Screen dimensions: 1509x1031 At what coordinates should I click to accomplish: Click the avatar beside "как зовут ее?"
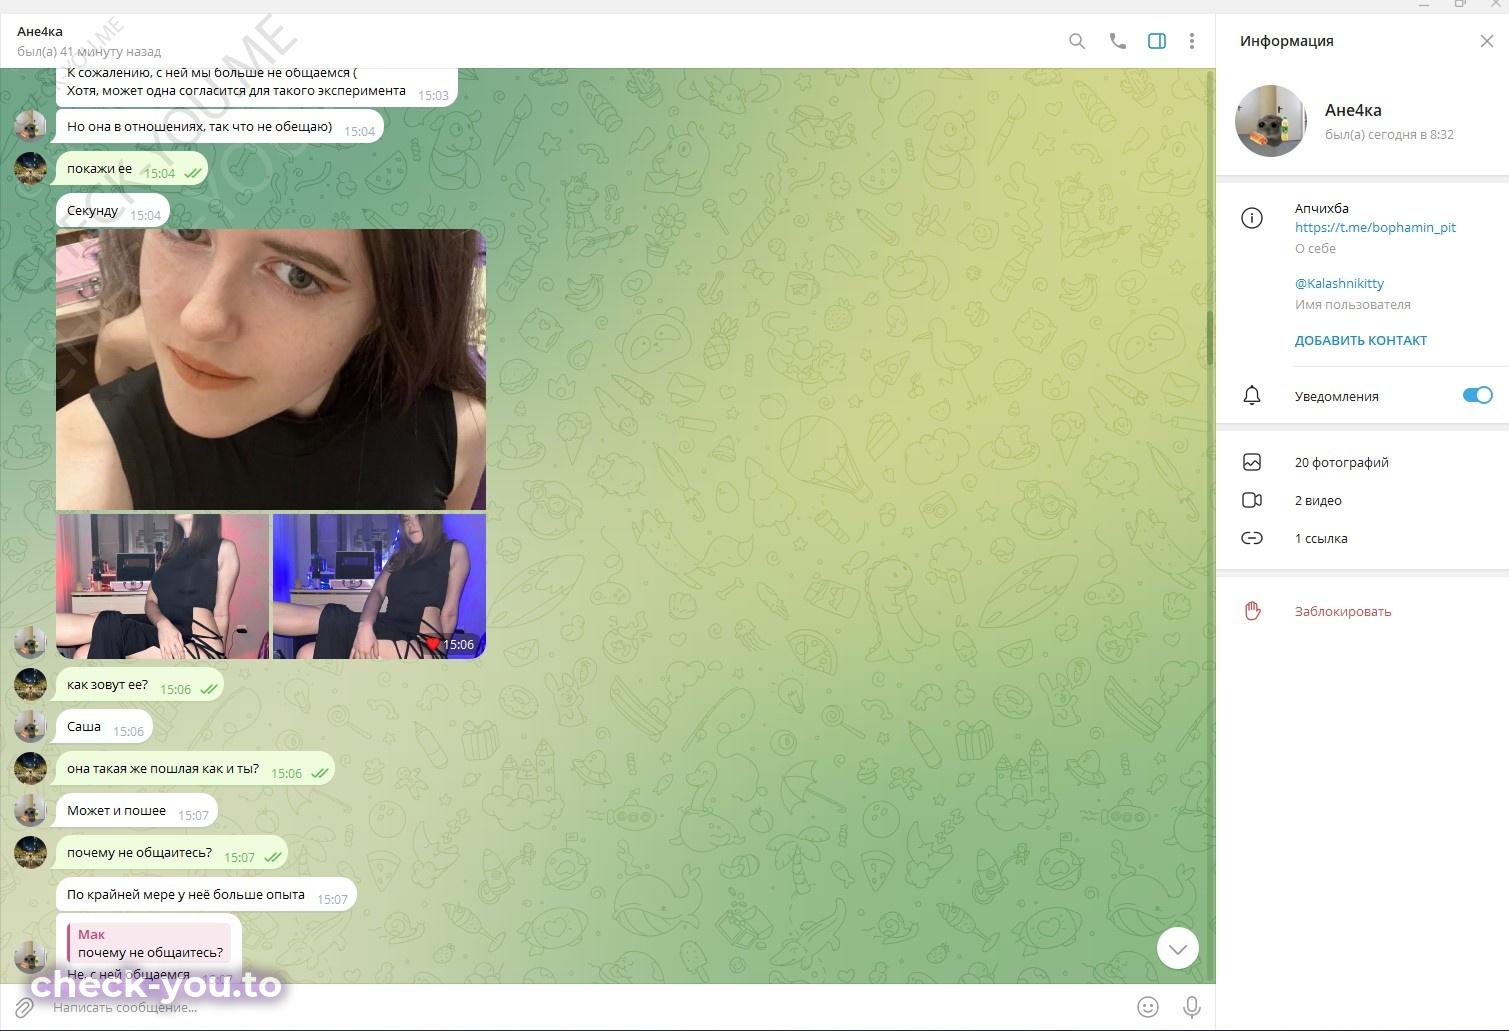coord(30,685)
